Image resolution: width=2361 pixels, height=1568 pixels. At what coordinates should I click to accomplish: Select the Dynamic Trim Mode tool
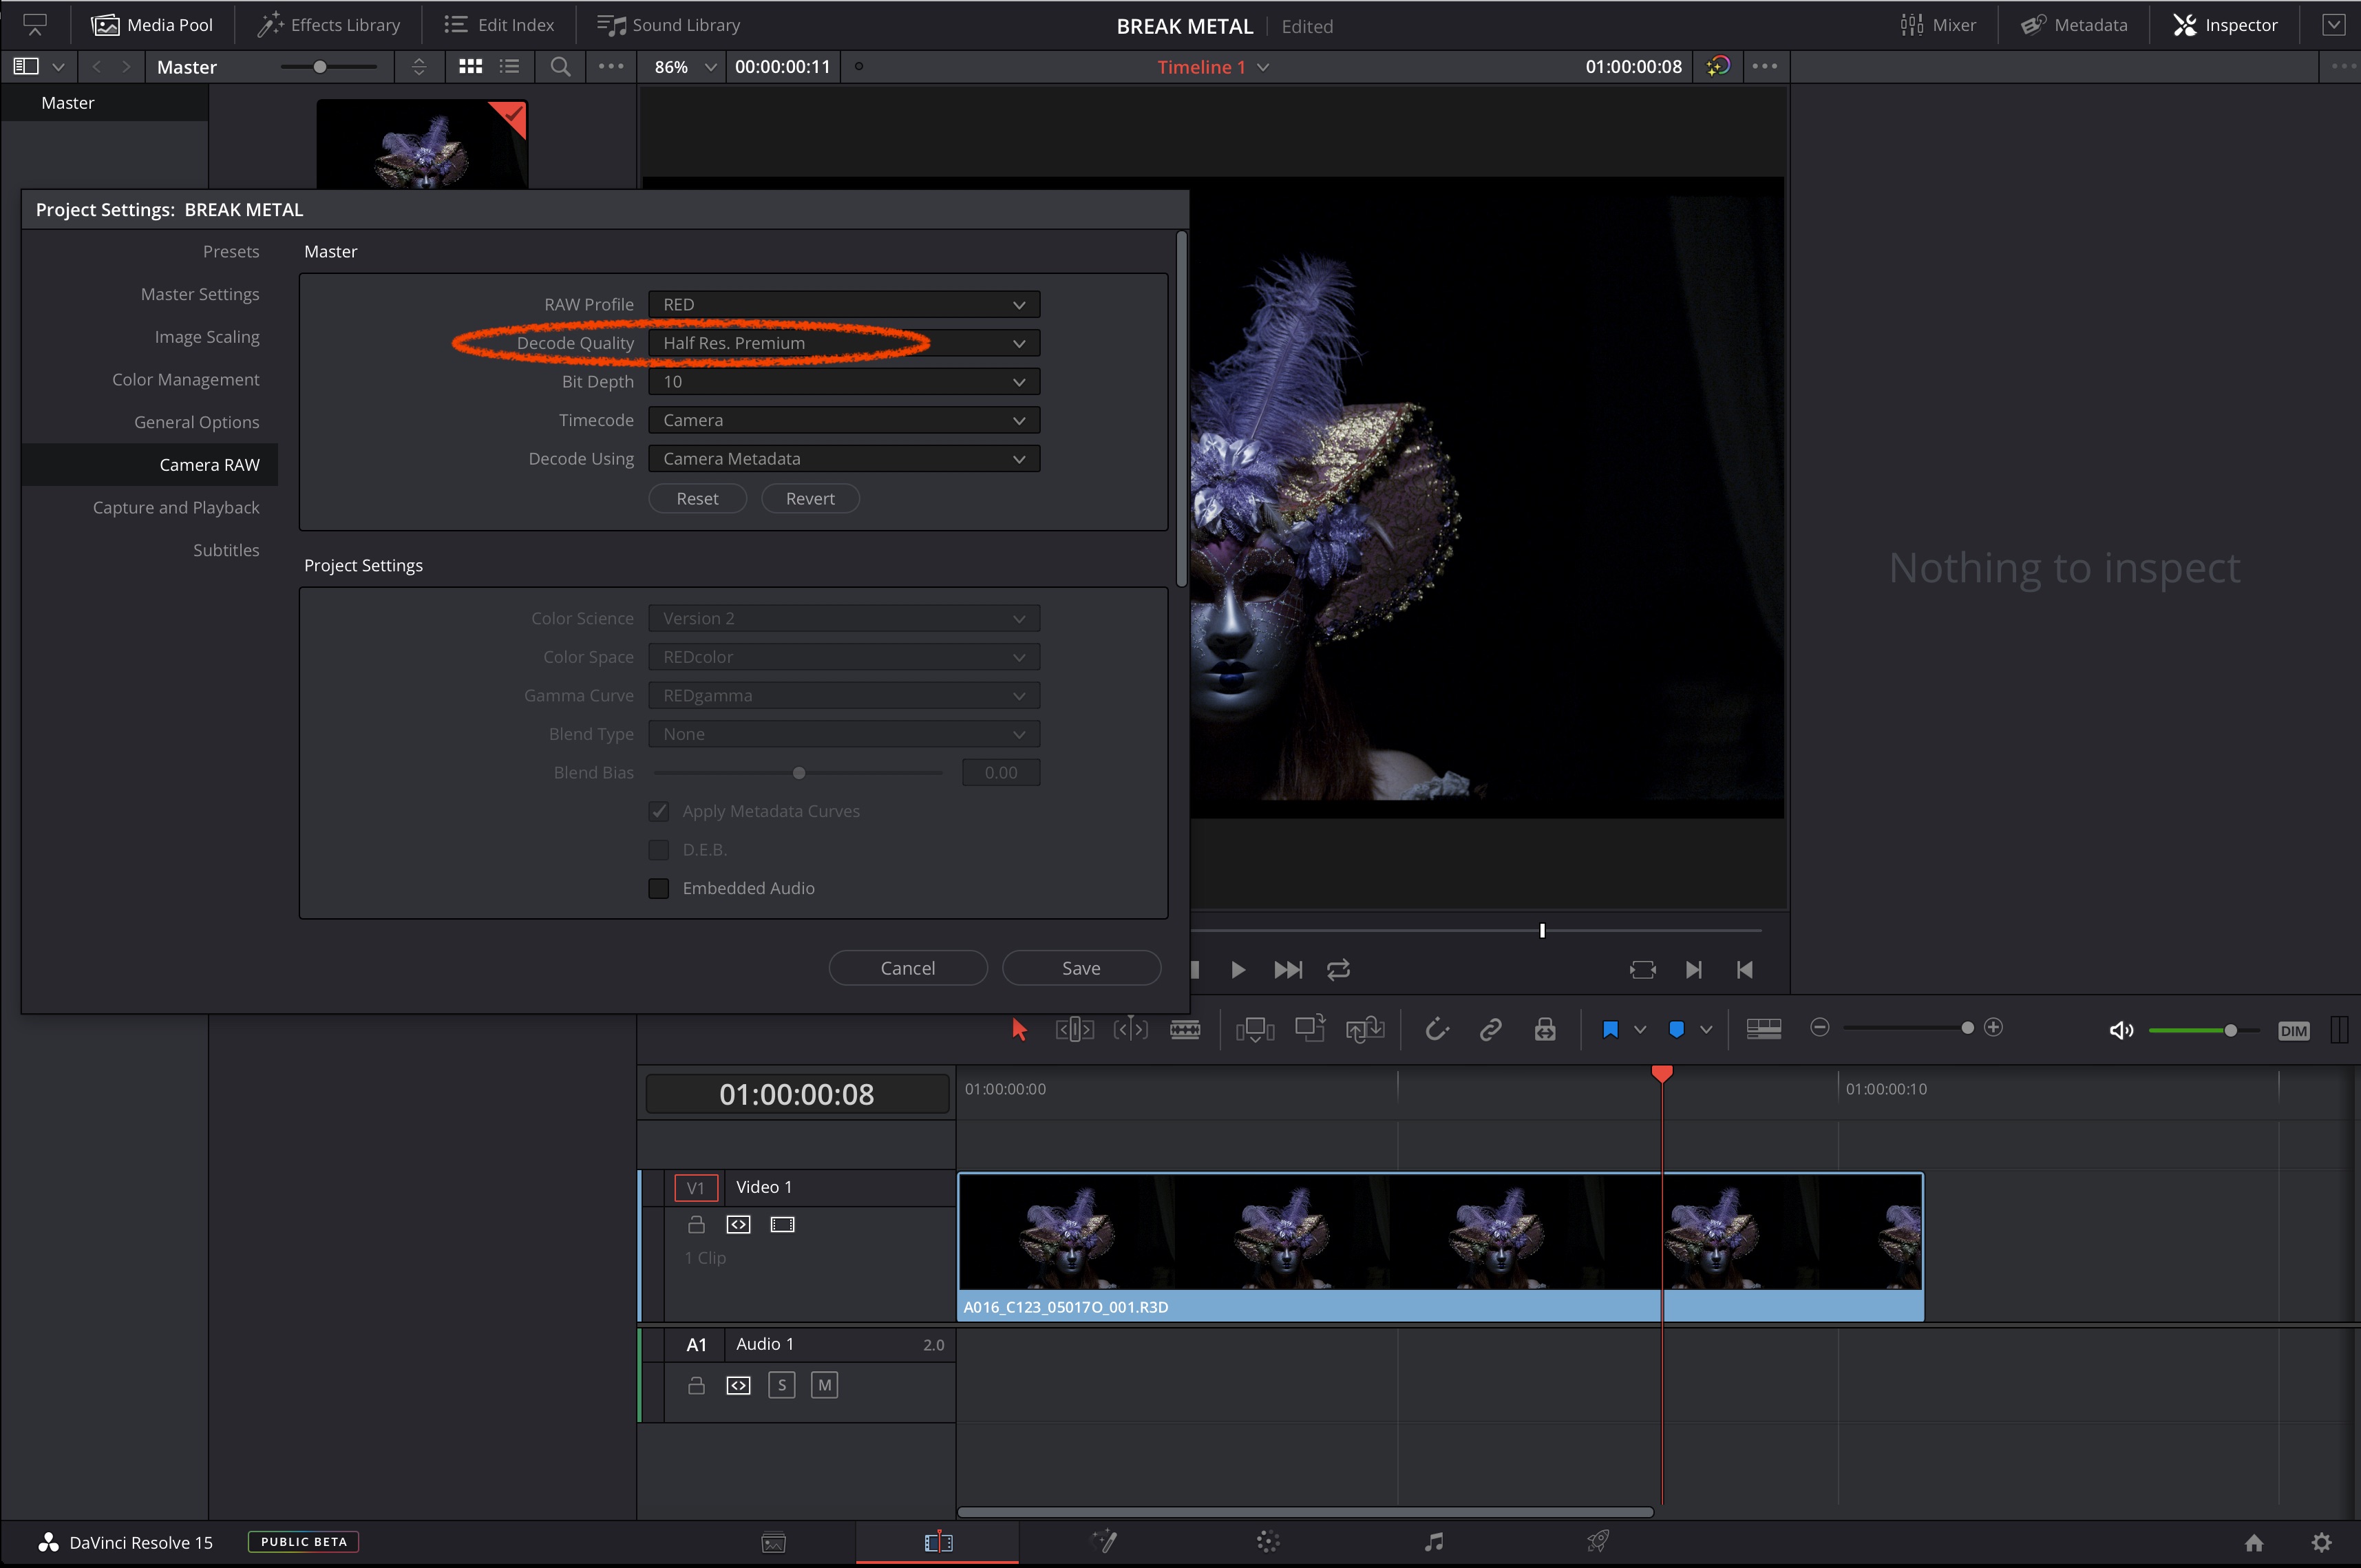click(x=1130, y=1029)
